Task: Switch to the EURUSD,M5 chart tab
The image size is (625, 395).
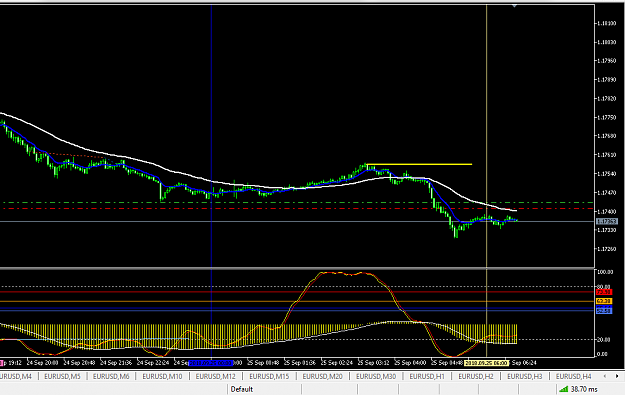Action: (62, 376)
